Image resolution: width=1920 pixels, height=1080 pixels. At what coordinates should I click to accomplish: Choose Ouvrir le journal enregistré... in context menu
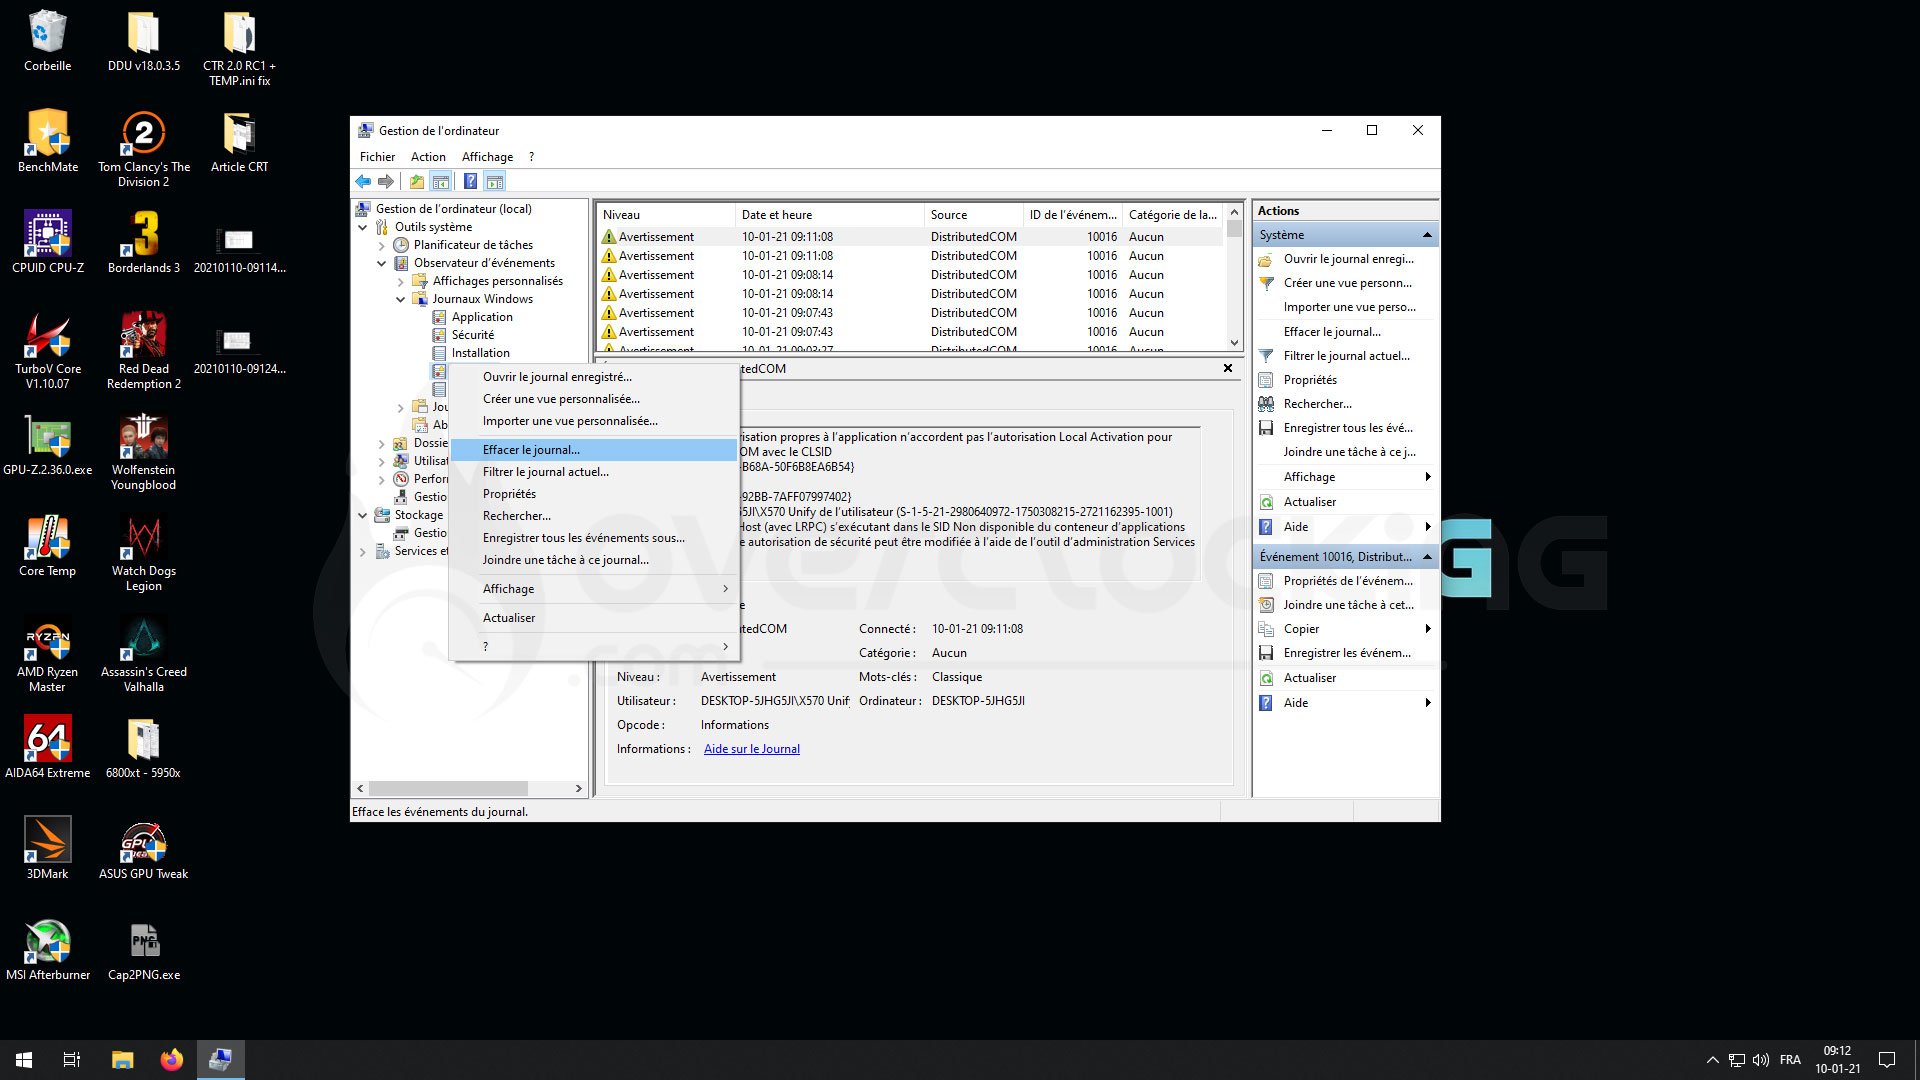pos(594,377)
